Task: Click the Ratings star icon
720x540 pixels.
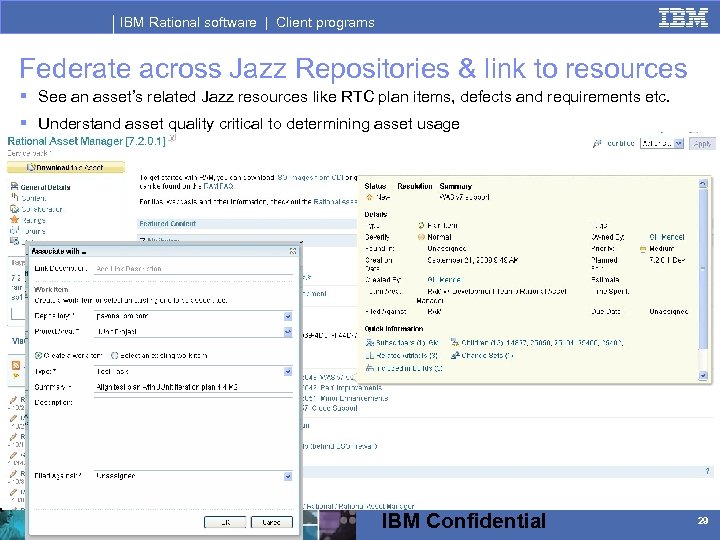Action: 14,219
